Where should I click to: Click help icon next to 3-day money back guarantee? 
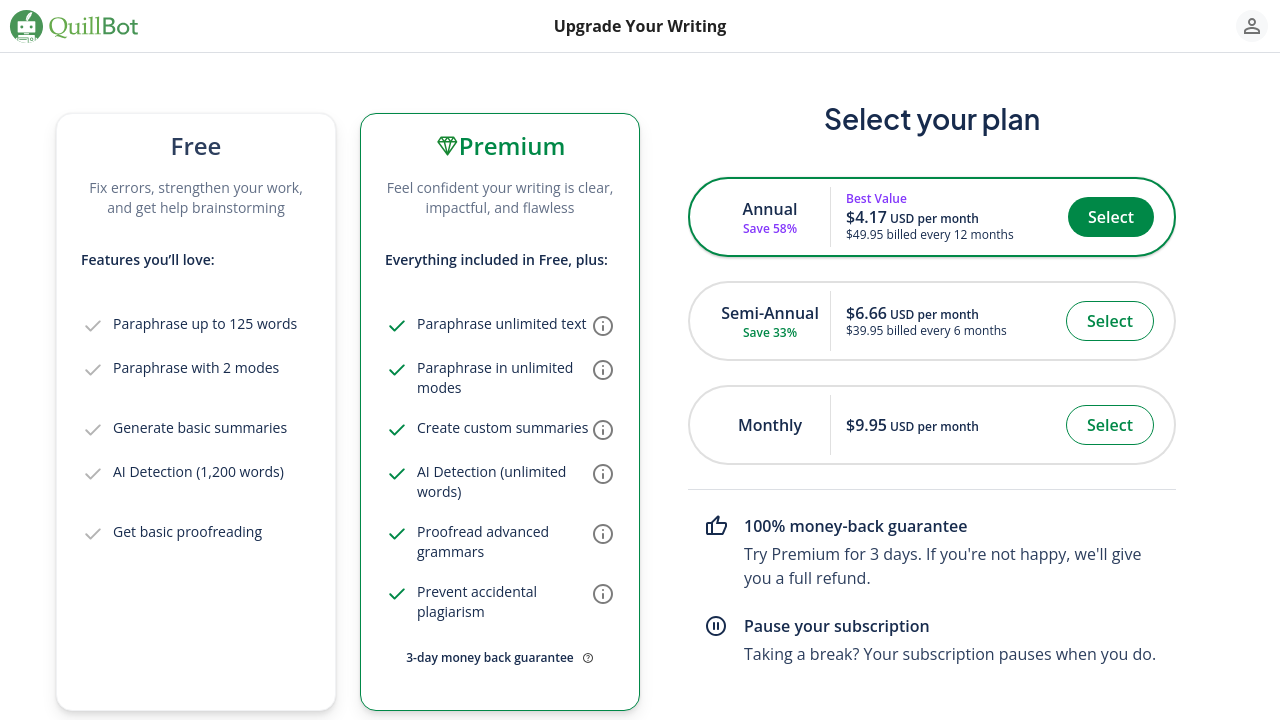click(588, 658)
